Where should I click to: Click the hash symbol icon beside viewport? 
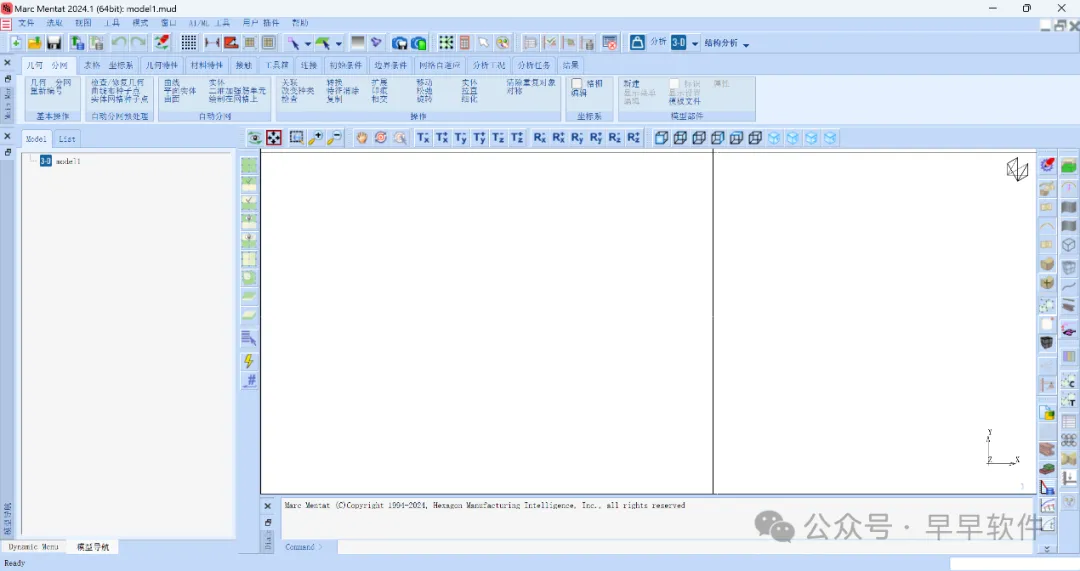point(249,380)
